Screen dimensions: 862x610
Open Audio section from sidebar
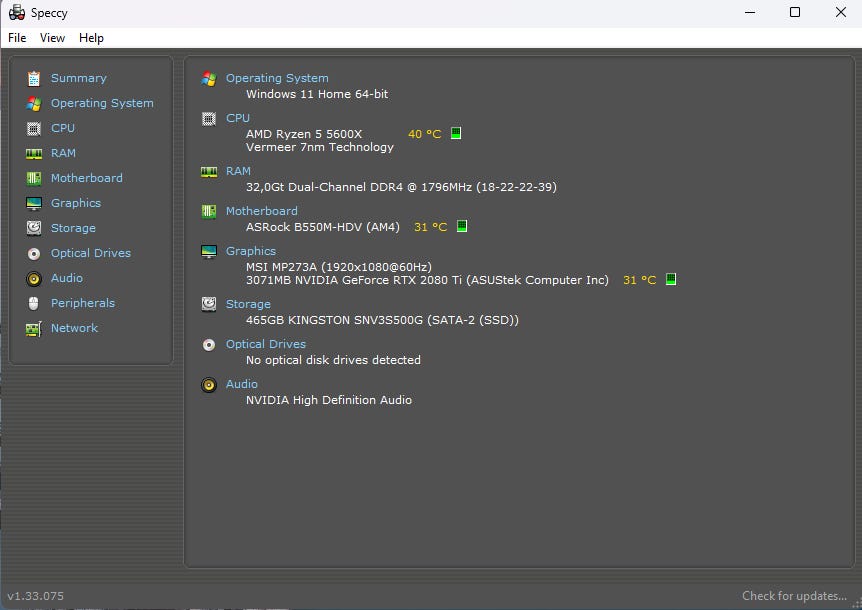[x=67, y=278]
